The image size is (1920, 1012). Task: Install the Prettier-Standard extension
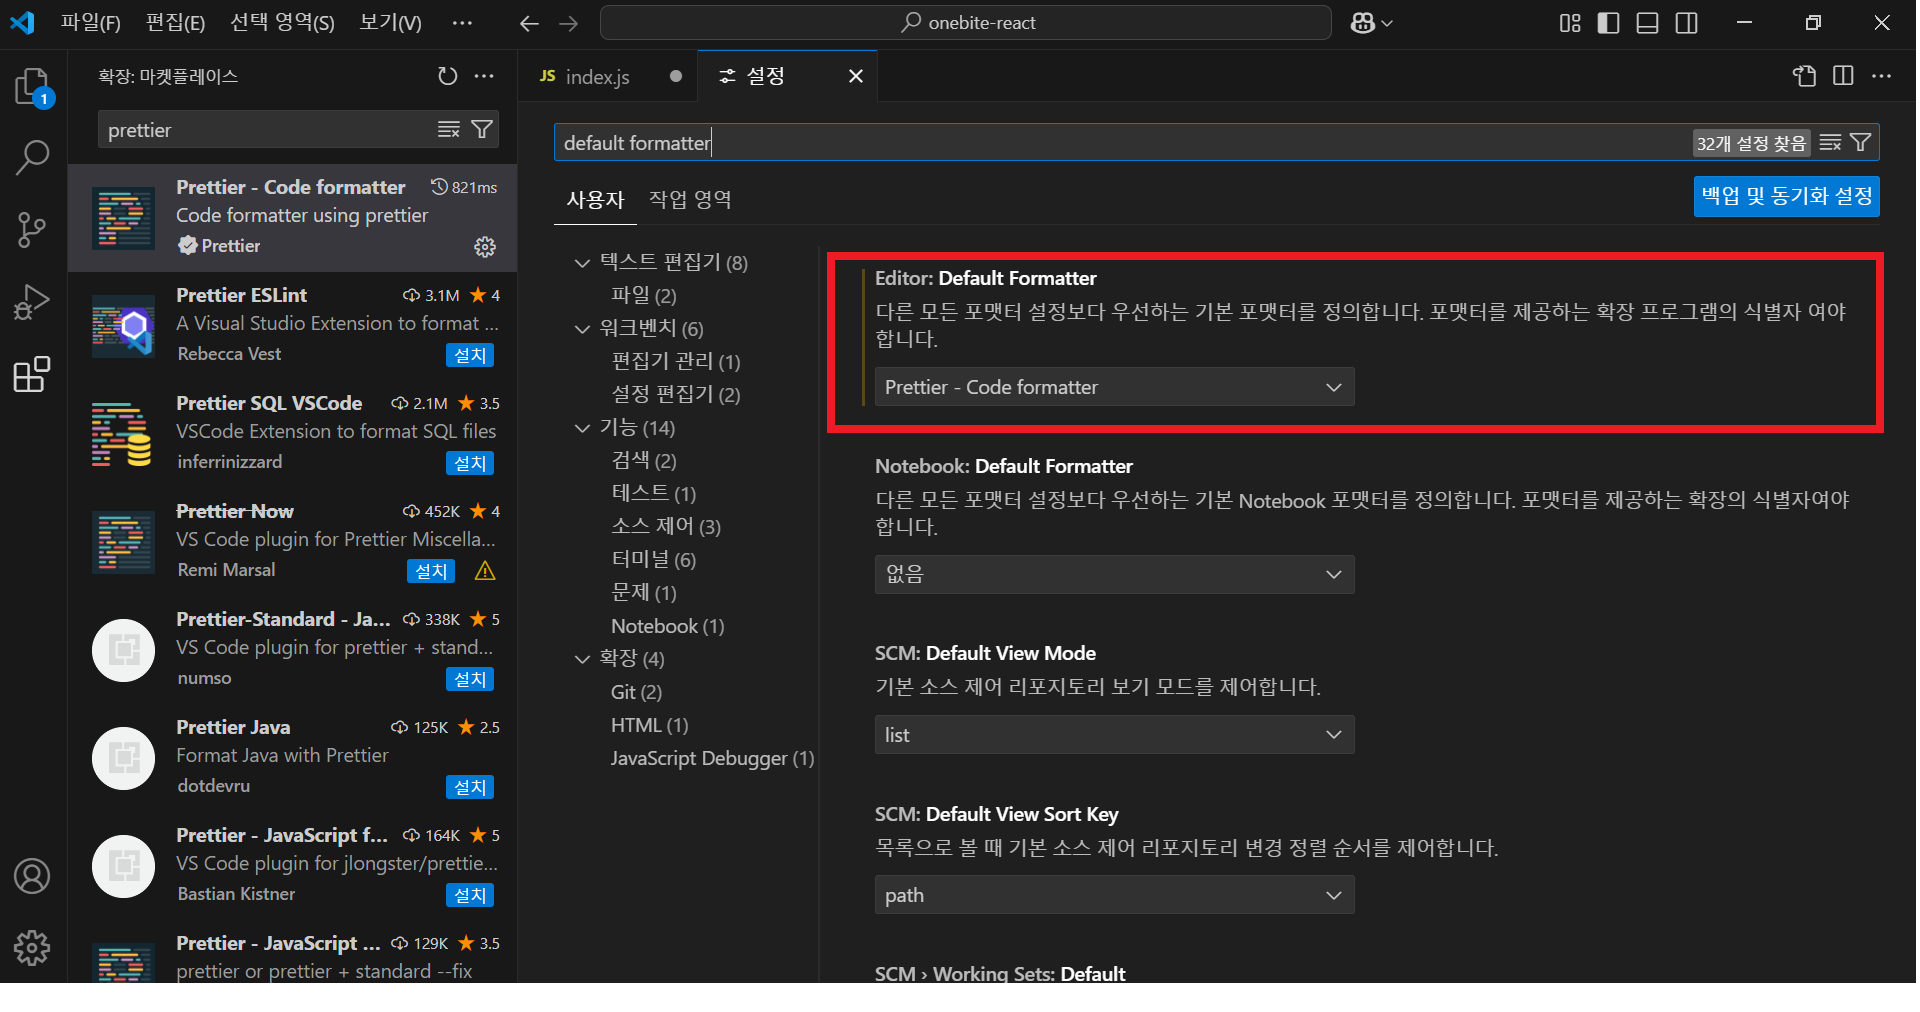point(470,679)
